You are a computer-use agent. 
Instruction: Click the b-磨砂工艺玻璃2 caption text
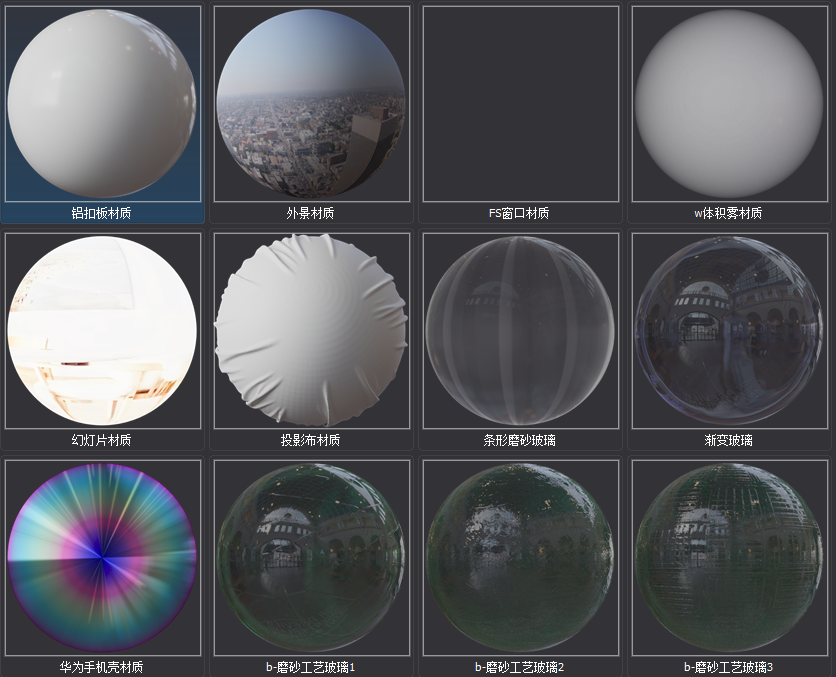(519, 667)
